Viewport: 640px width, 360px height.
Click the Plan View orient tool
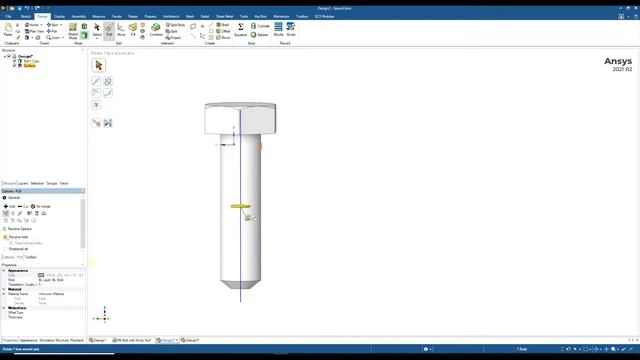click(34, 31)
